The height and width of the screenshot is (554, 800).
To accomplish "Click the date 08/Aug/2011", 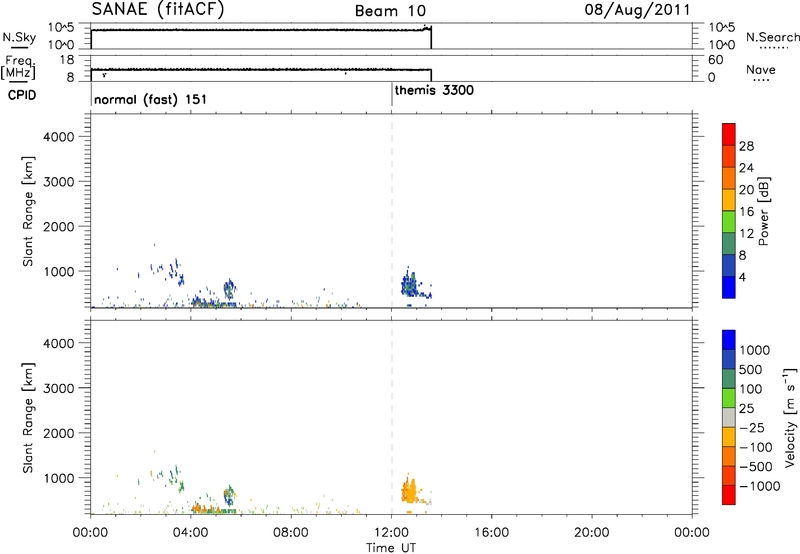I will click(x=637, y=10).
